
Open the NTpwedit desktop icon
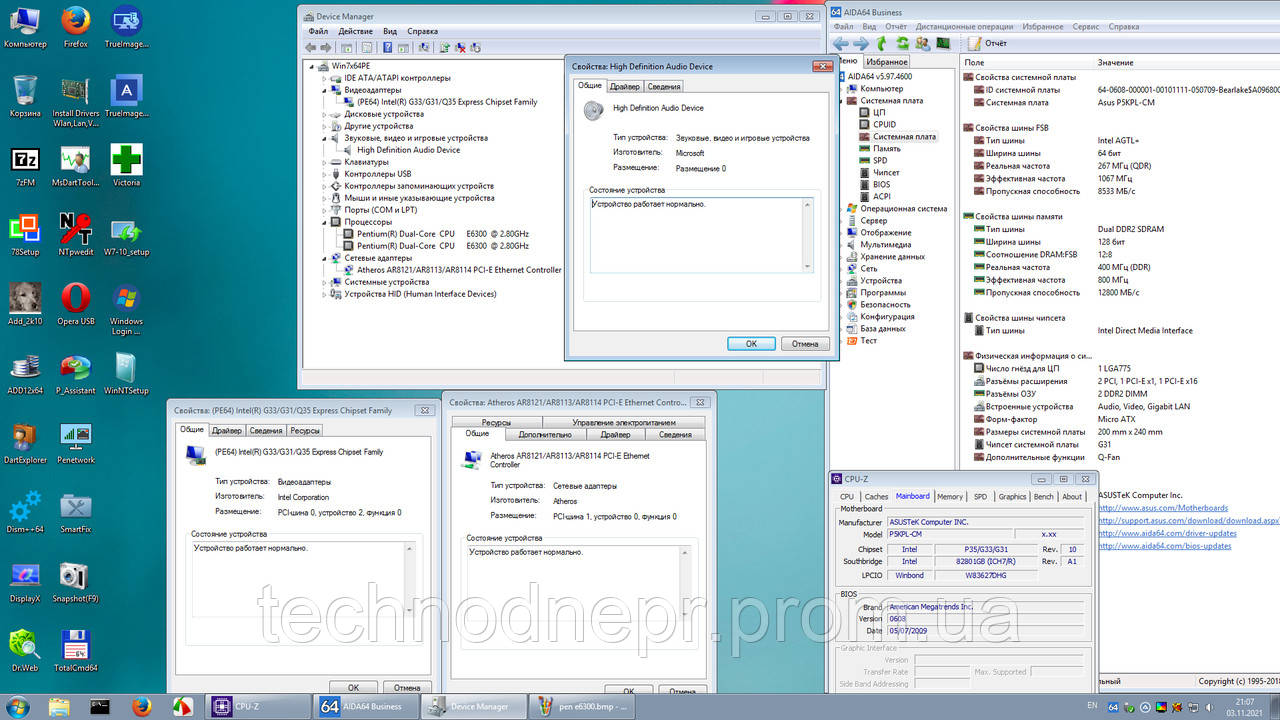76,235
